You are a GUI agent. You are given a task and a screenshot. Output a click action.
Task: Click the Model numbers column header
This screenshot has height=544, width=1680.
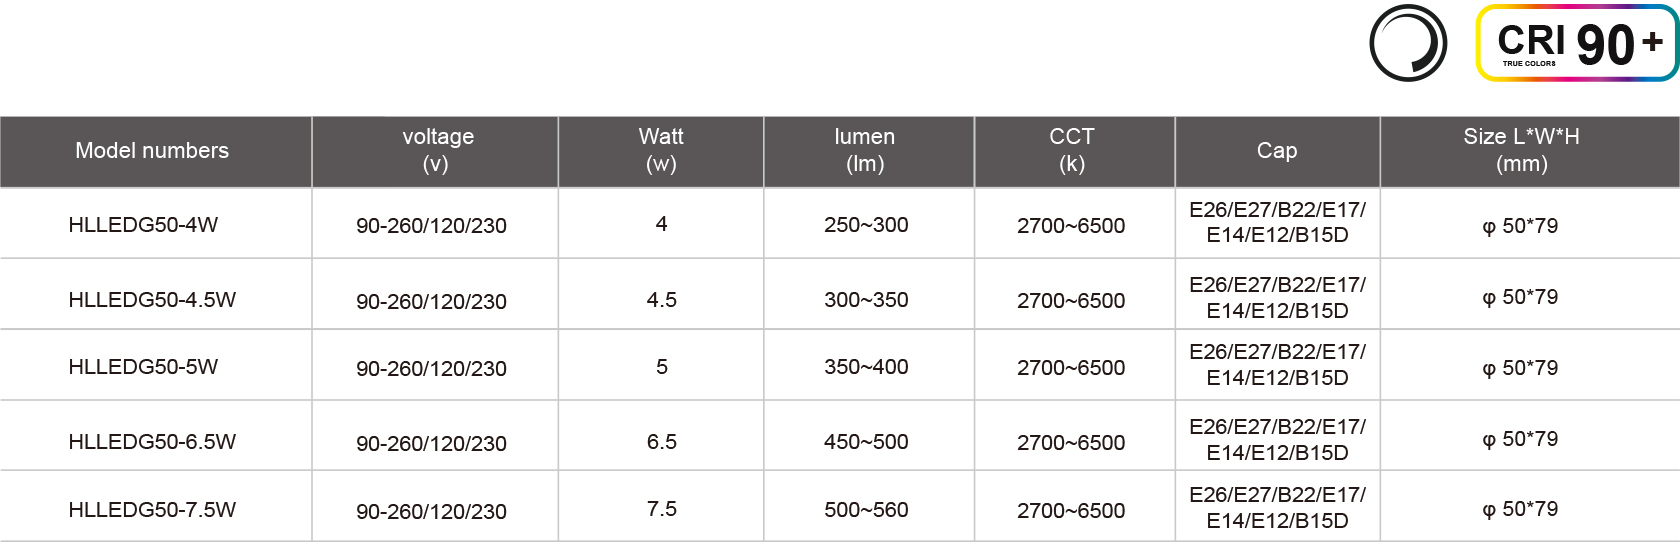click(152, 151)
